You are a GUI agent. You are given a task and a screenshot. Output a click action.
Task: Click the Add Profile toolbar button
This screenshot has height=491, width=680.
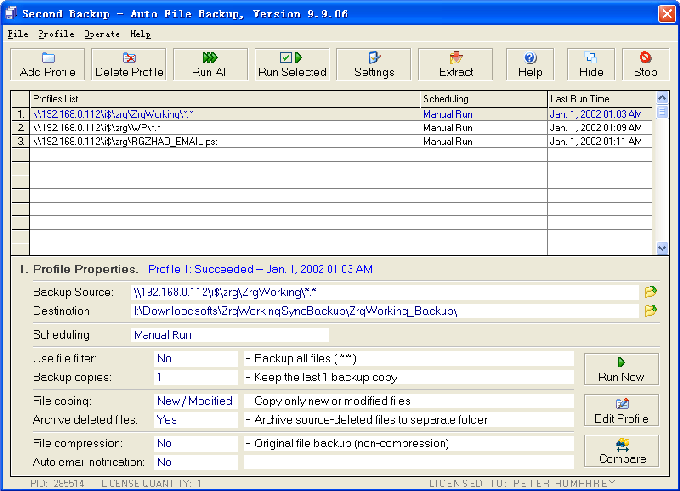click(x=47, y=64)
